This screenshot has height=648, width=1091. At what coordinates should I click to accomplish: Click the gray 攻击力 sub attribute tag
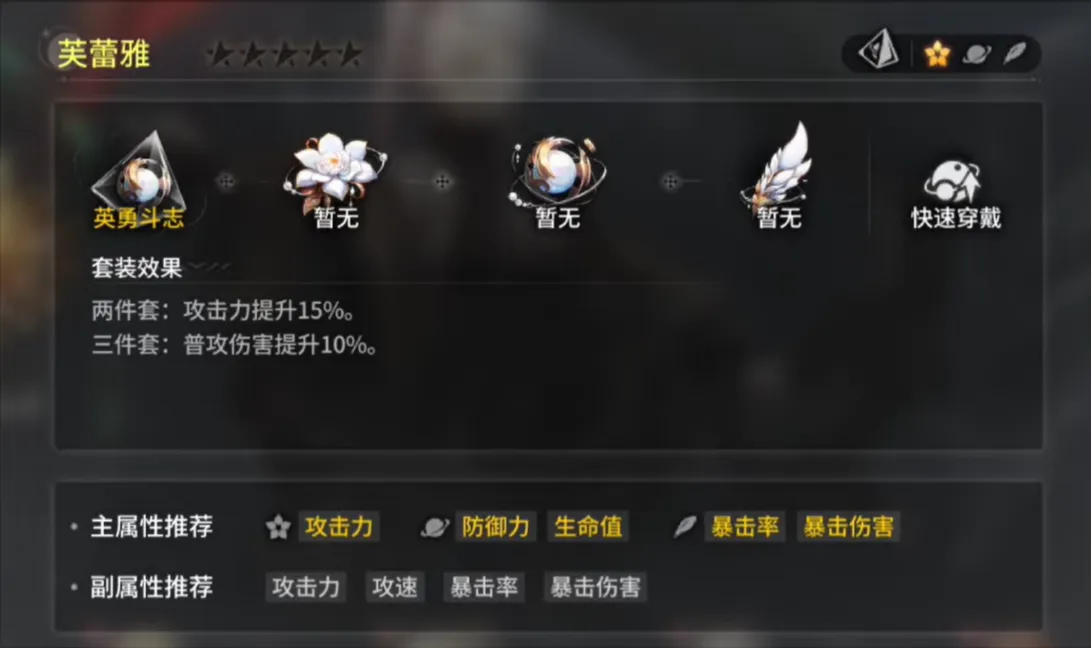305,587
